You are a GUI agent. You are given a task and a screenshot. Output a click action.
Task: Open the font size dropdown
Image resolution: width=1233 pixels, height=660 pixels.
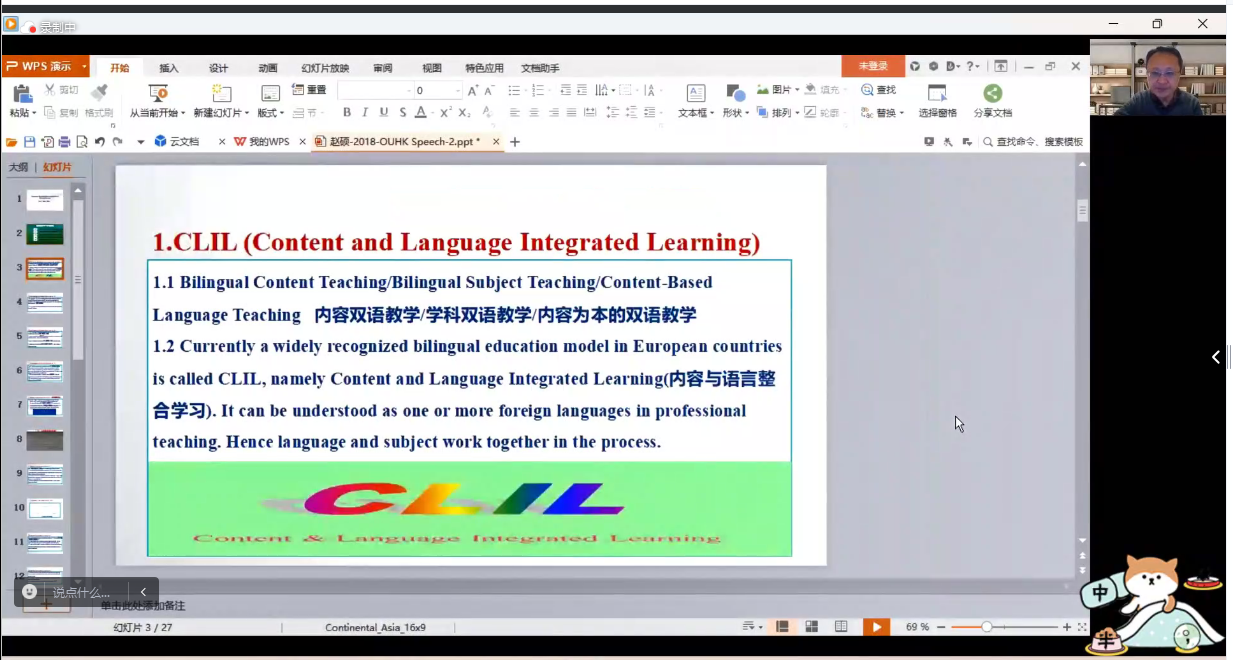[458, 91]
